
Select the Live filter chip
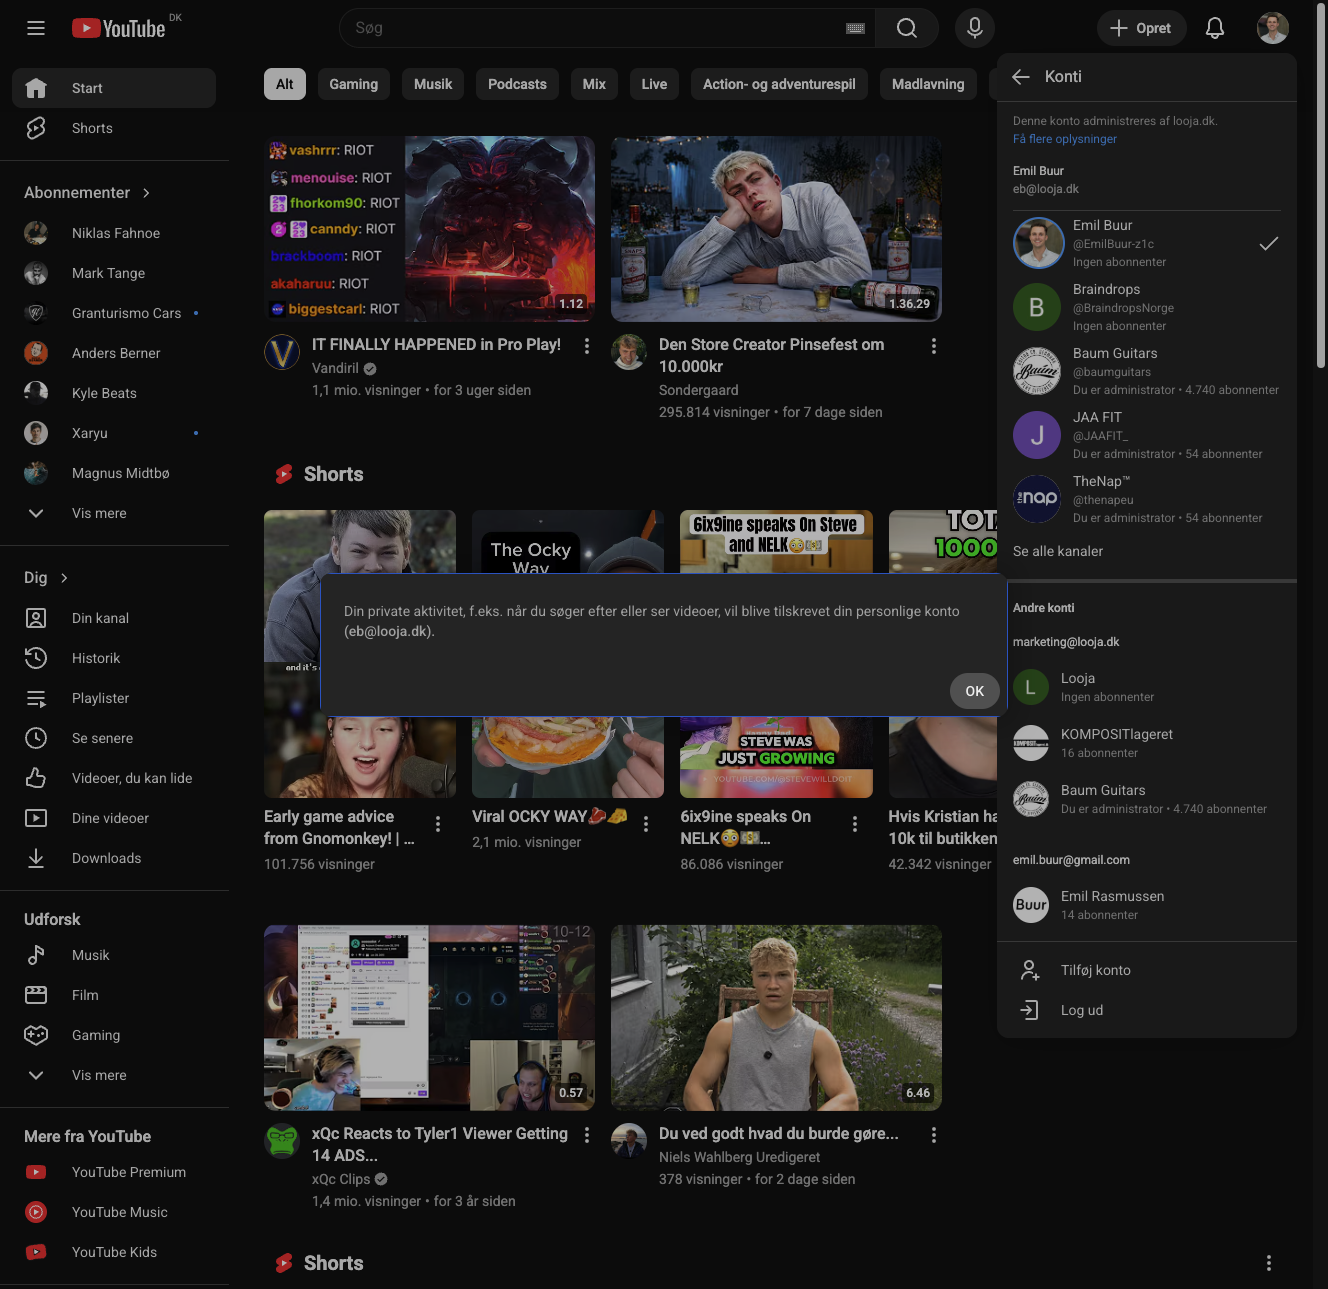[654, 84]
